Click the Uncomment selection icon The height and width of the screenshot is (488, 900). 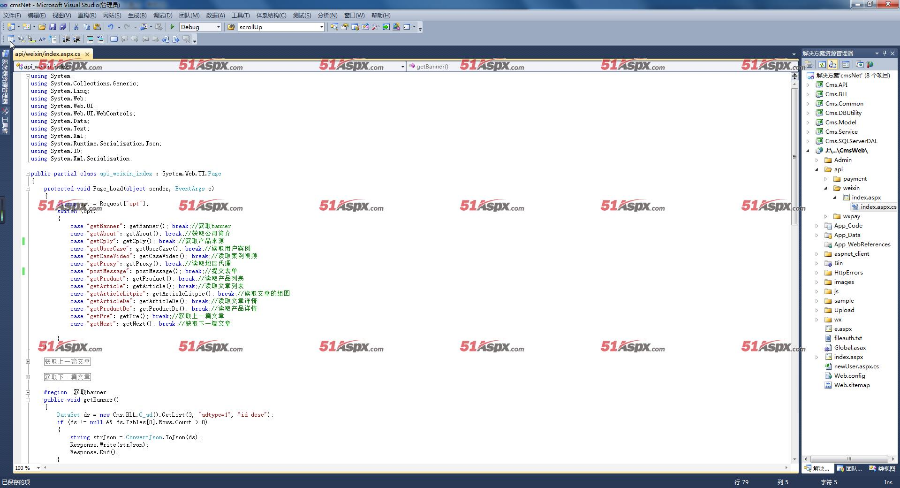(x=100, y=39)
